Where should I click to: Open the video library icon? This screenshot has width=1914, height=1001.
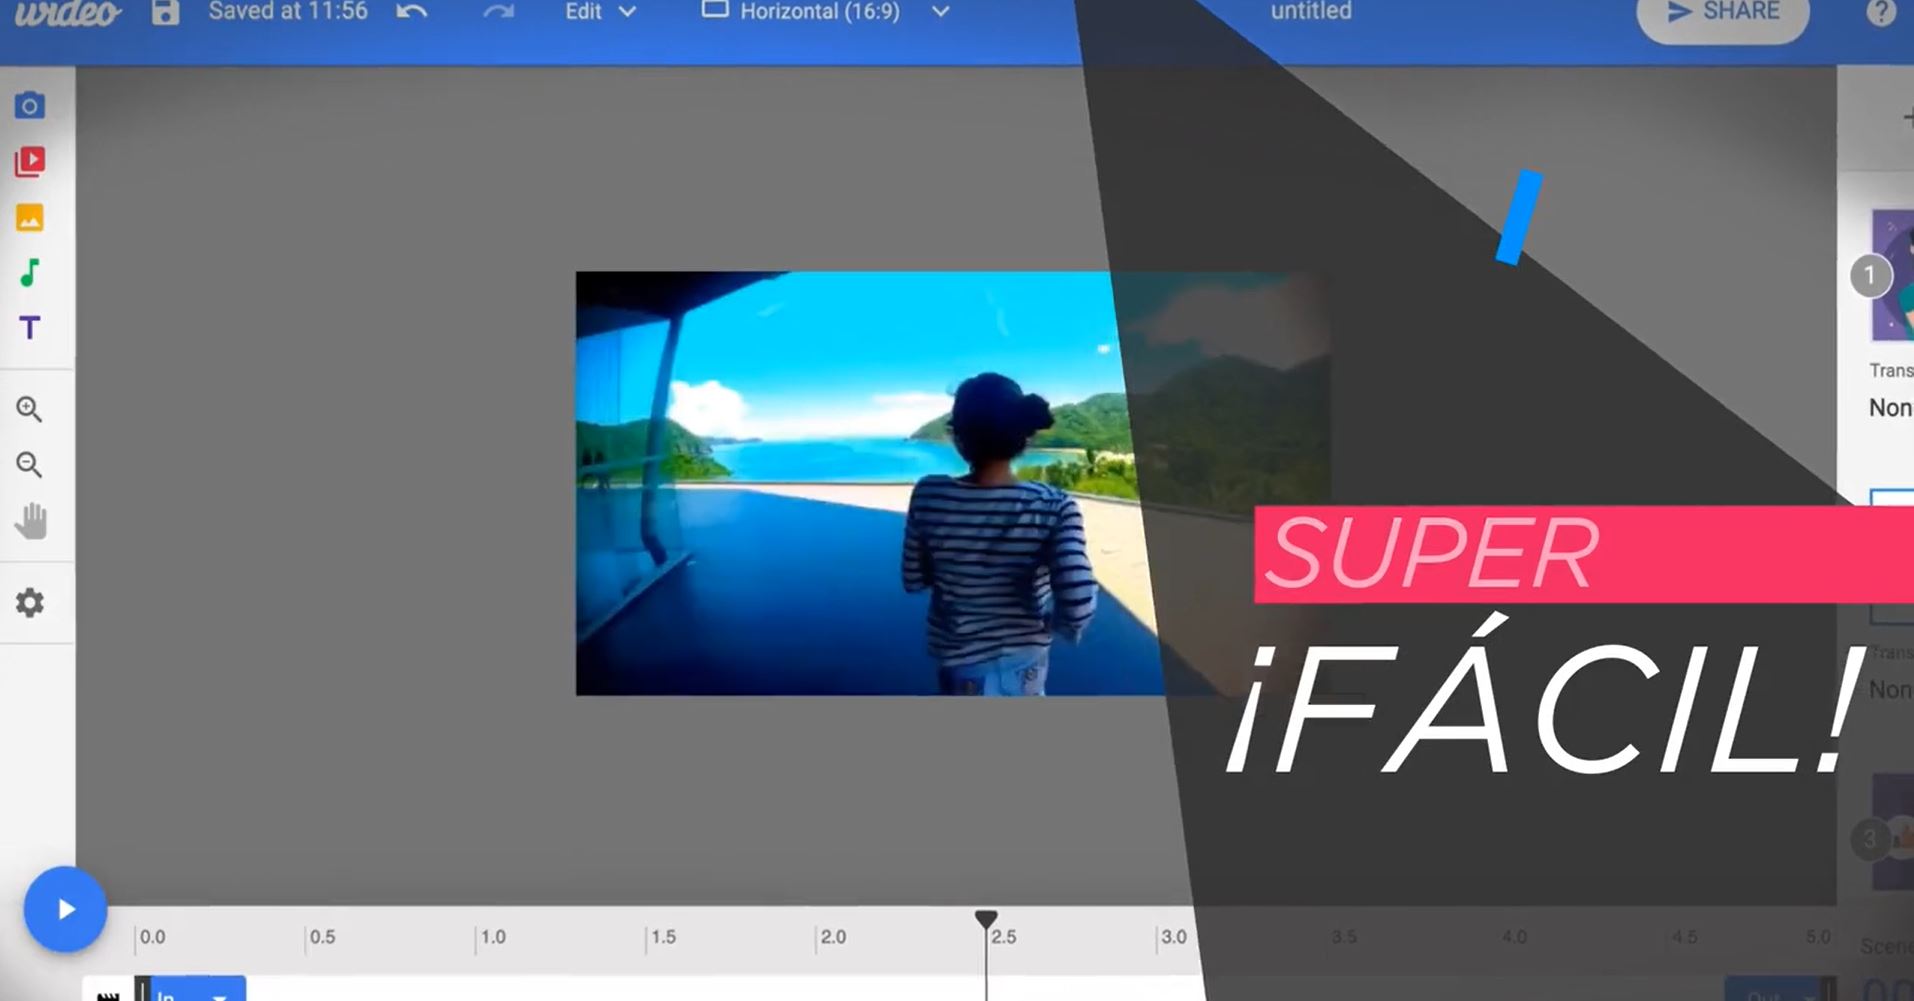coord(30,161)
